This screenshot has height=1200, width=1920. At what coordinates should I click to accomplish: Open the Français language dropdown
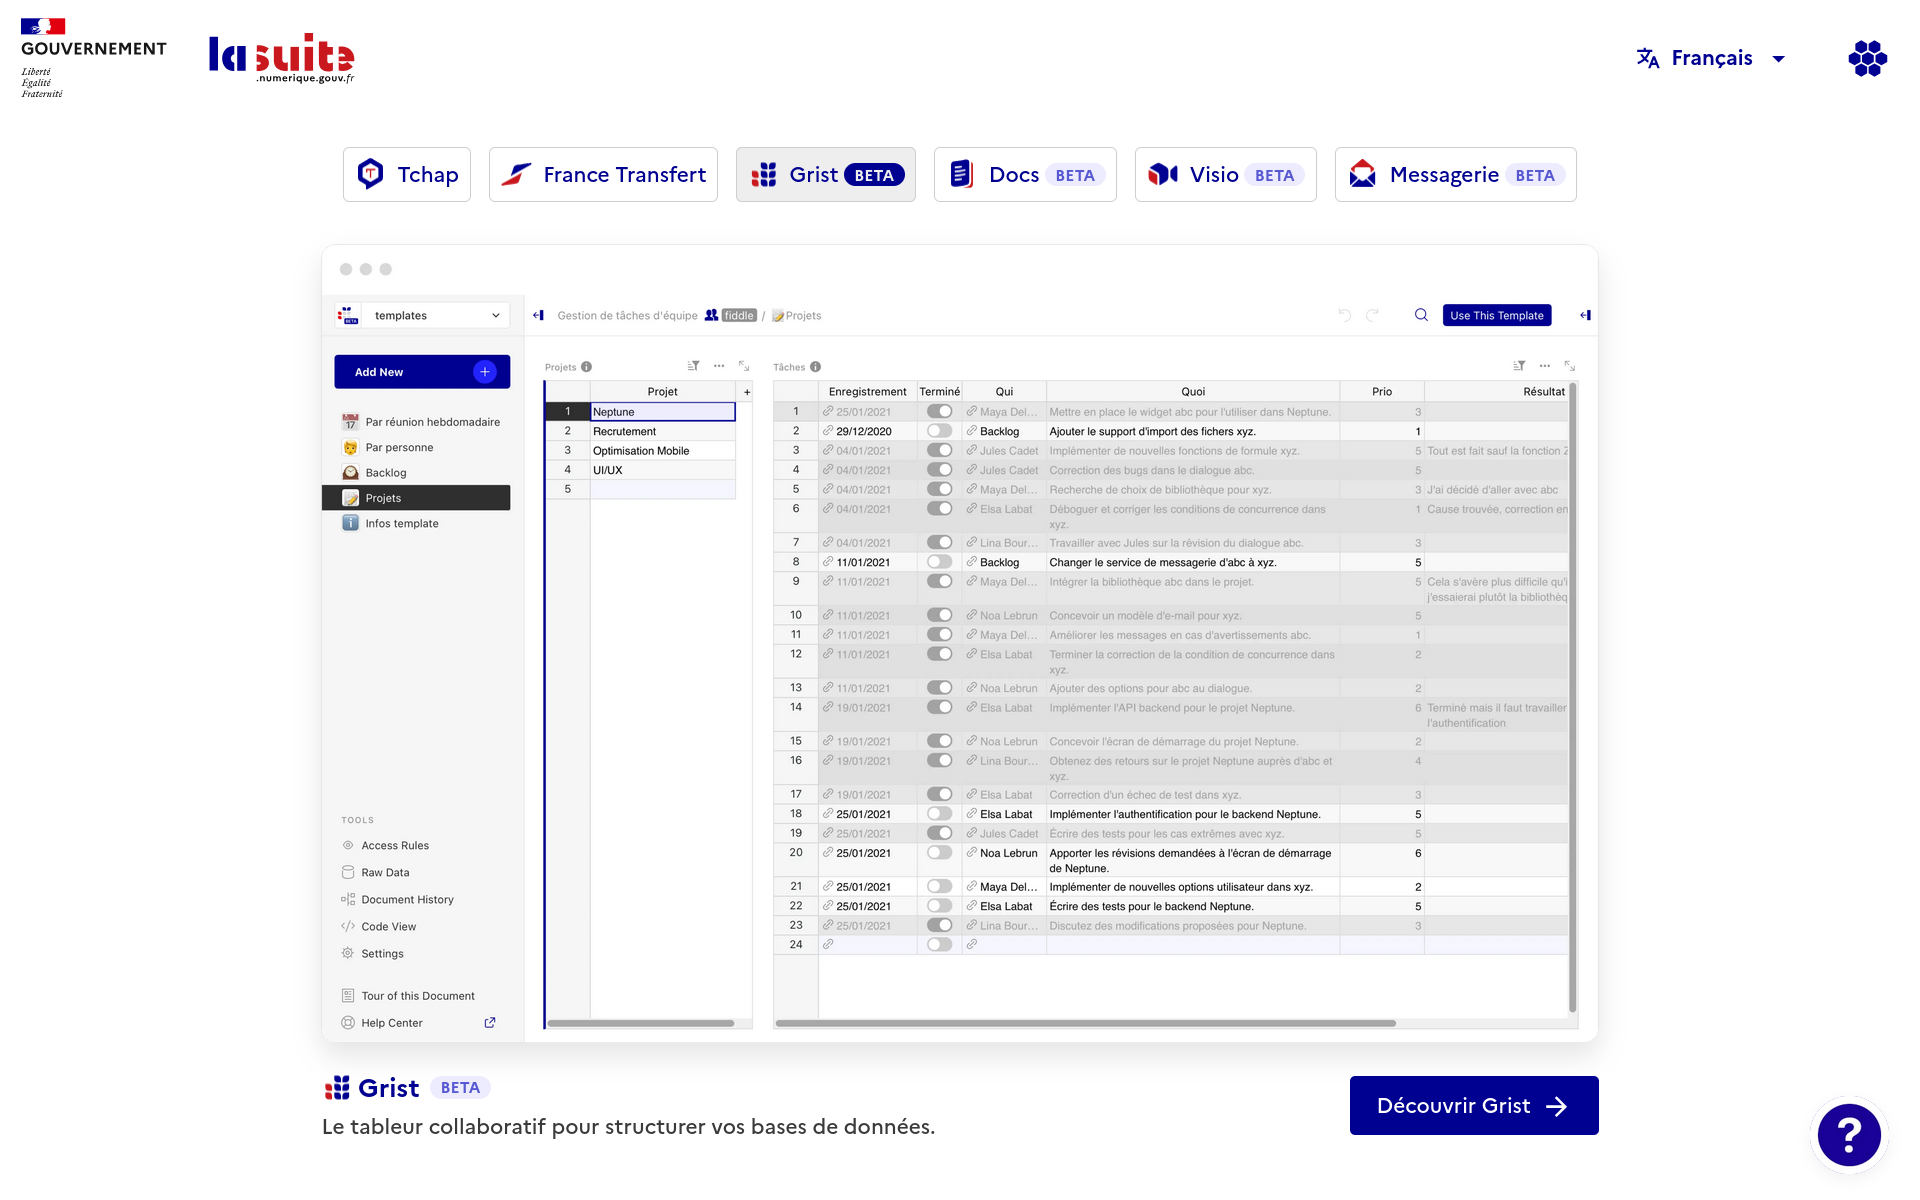(x=1711, y=58)
